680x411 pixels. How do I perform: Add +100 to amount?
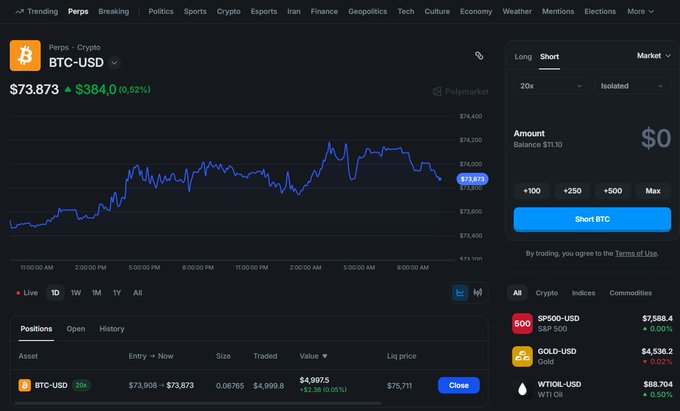click(532, 191)
